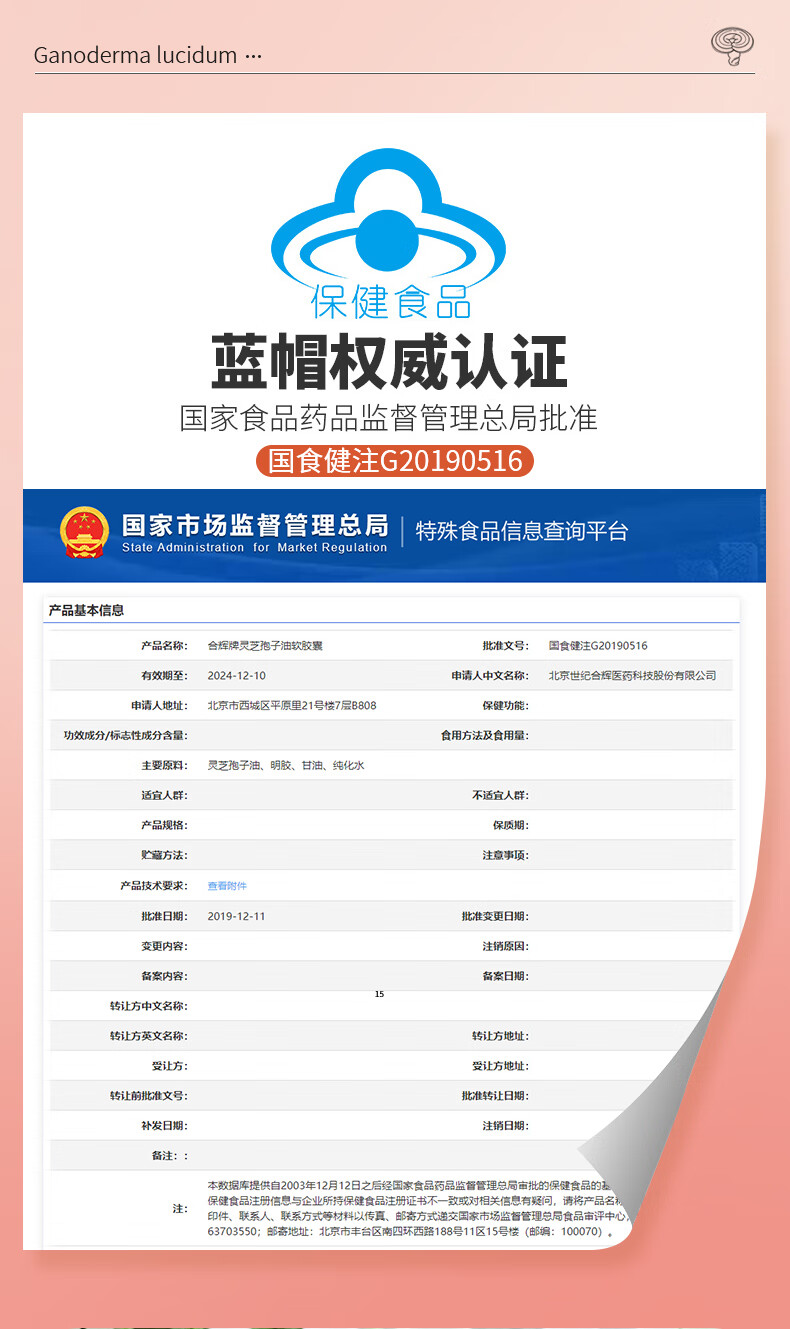Click the 备案日期 label

[505, 976]
